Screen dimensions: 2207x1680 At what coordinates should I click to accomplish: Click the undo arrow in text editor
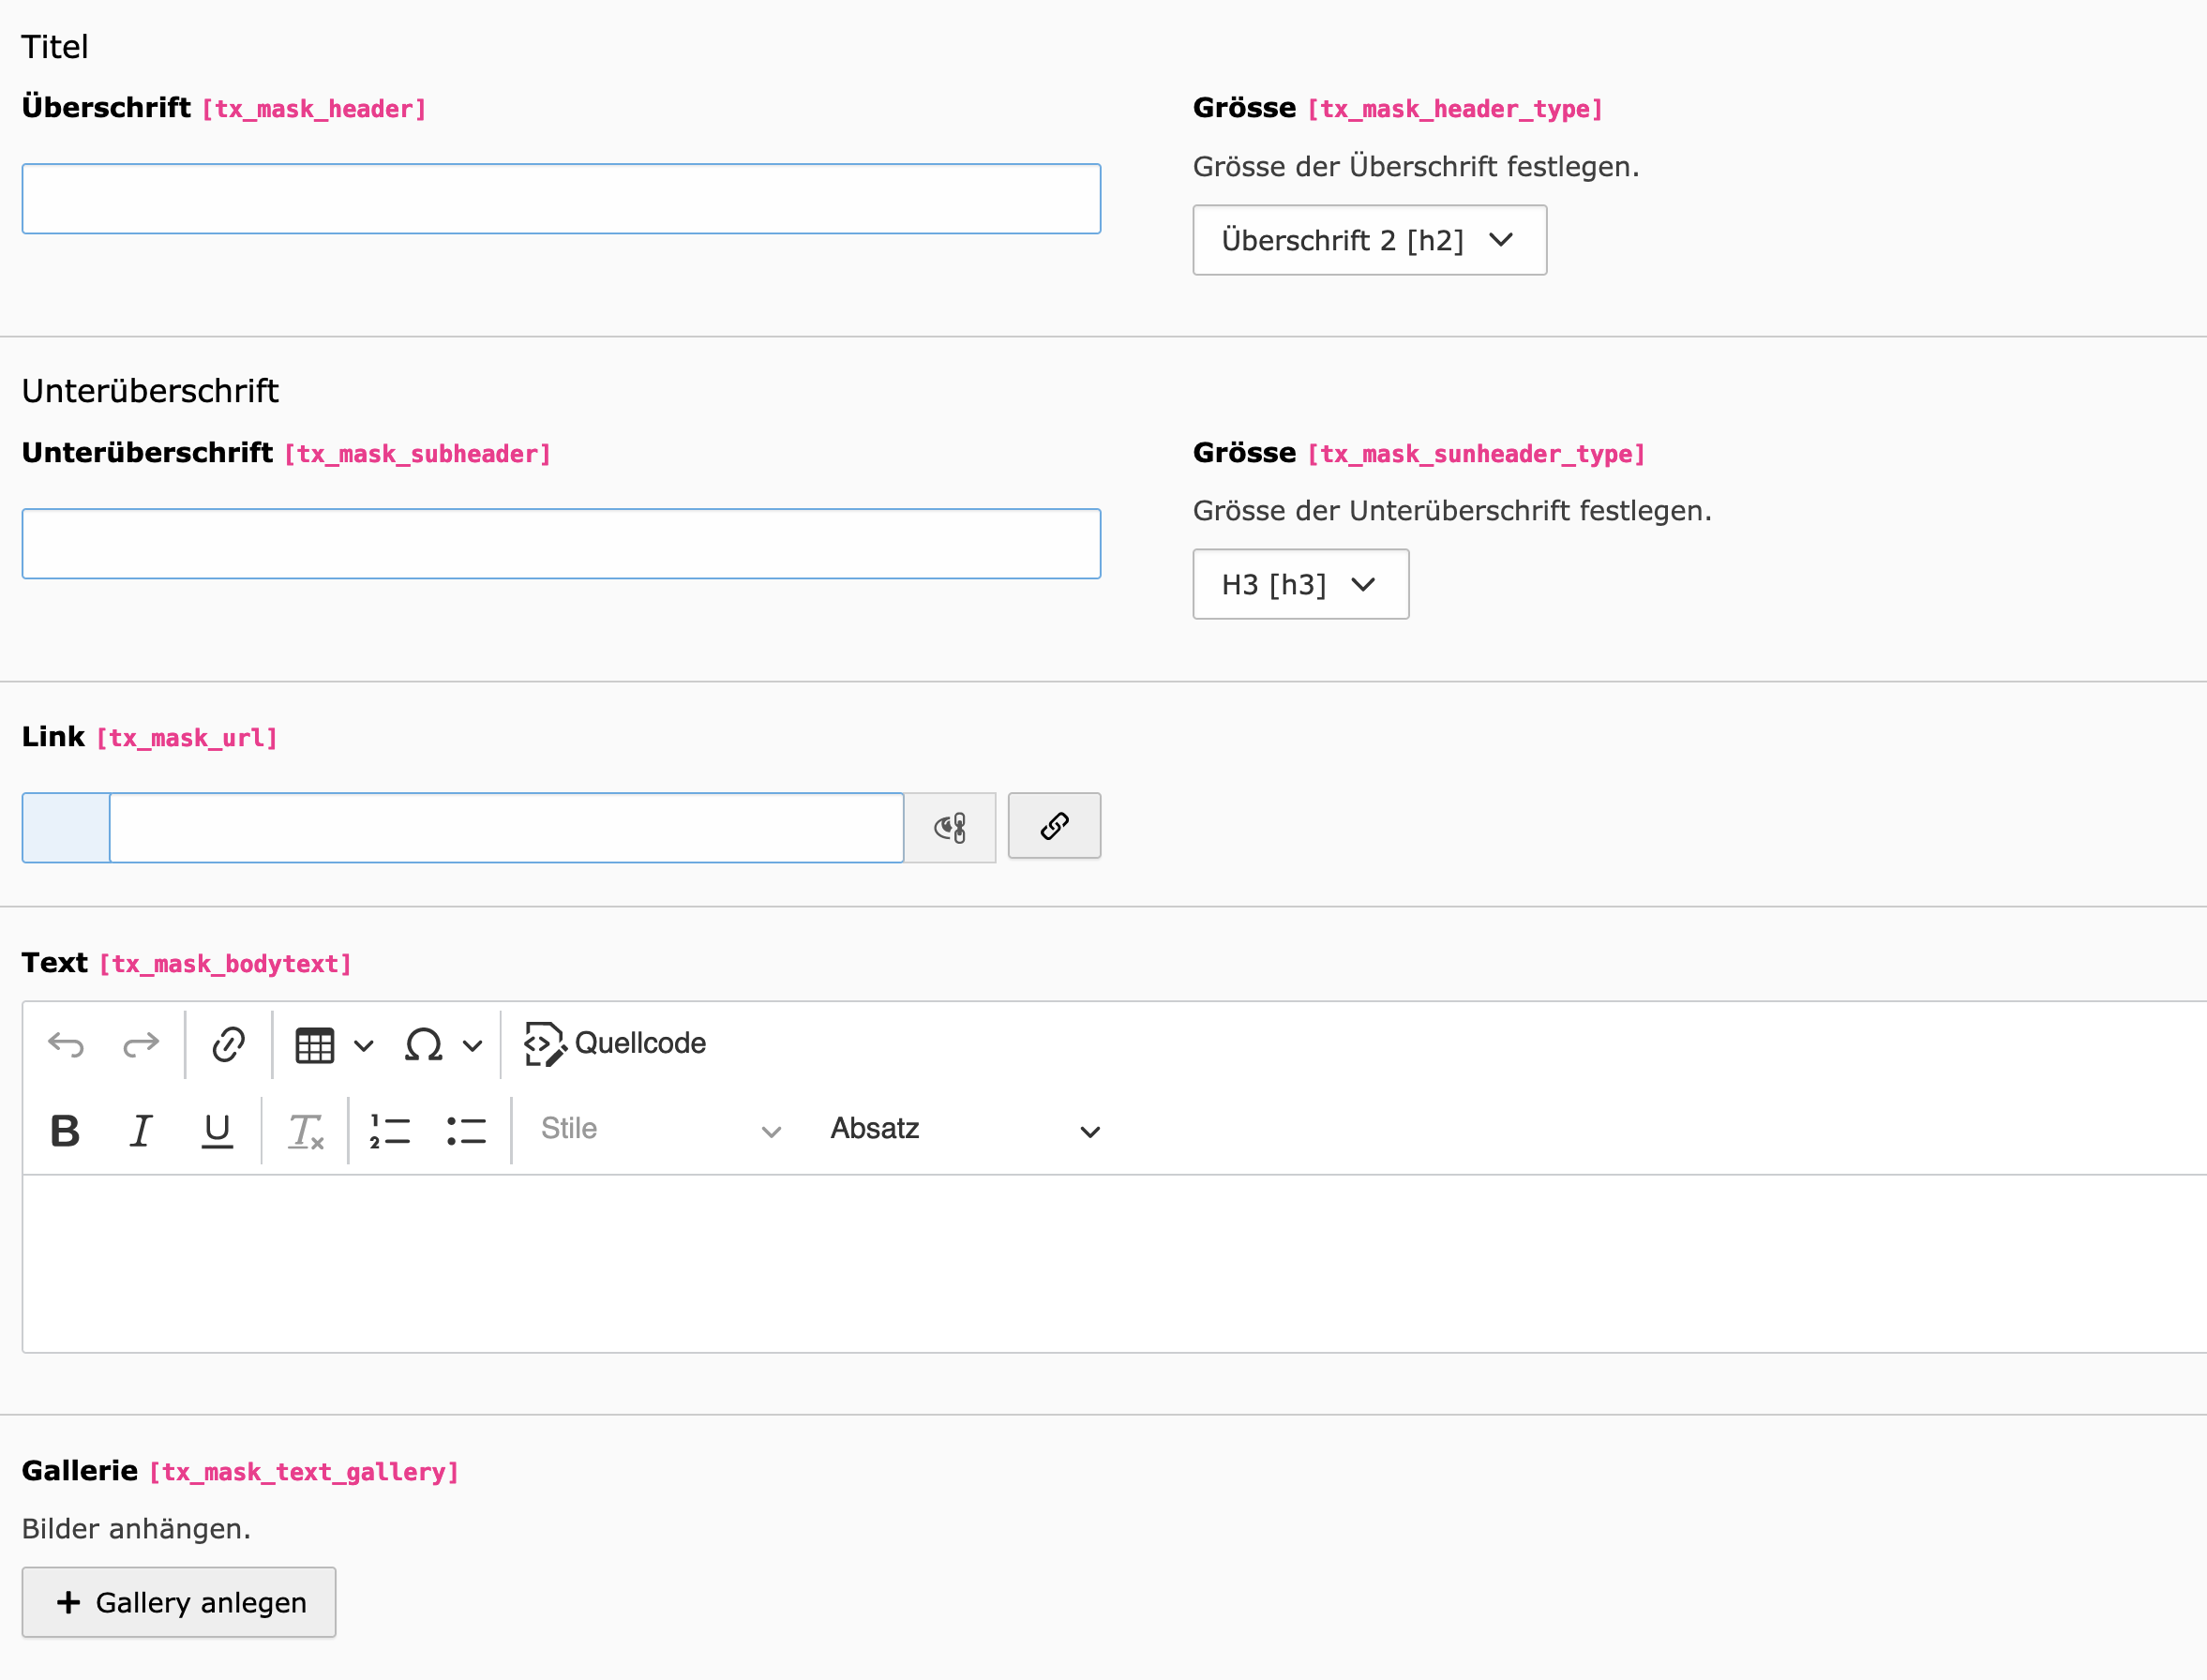[x=66, y=1045]
